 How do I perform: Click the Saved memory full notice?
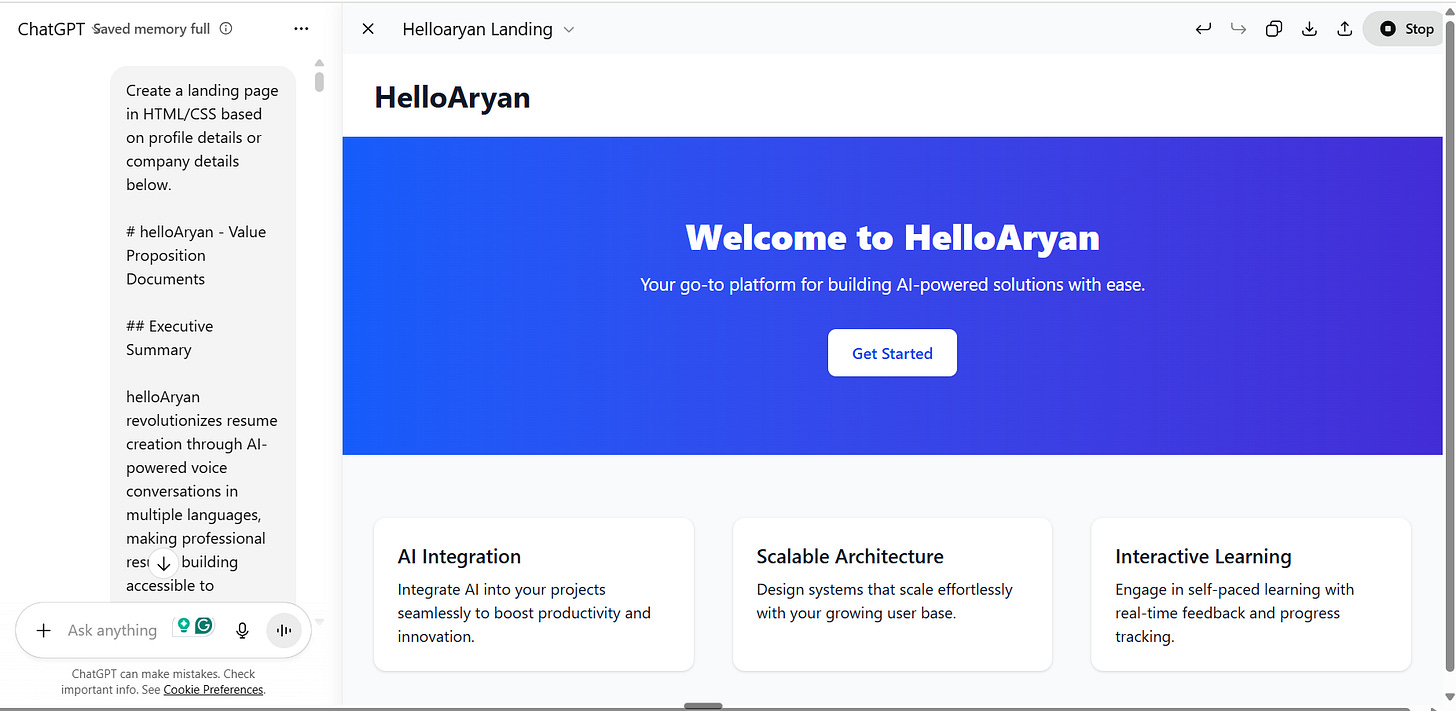point(152,29)
